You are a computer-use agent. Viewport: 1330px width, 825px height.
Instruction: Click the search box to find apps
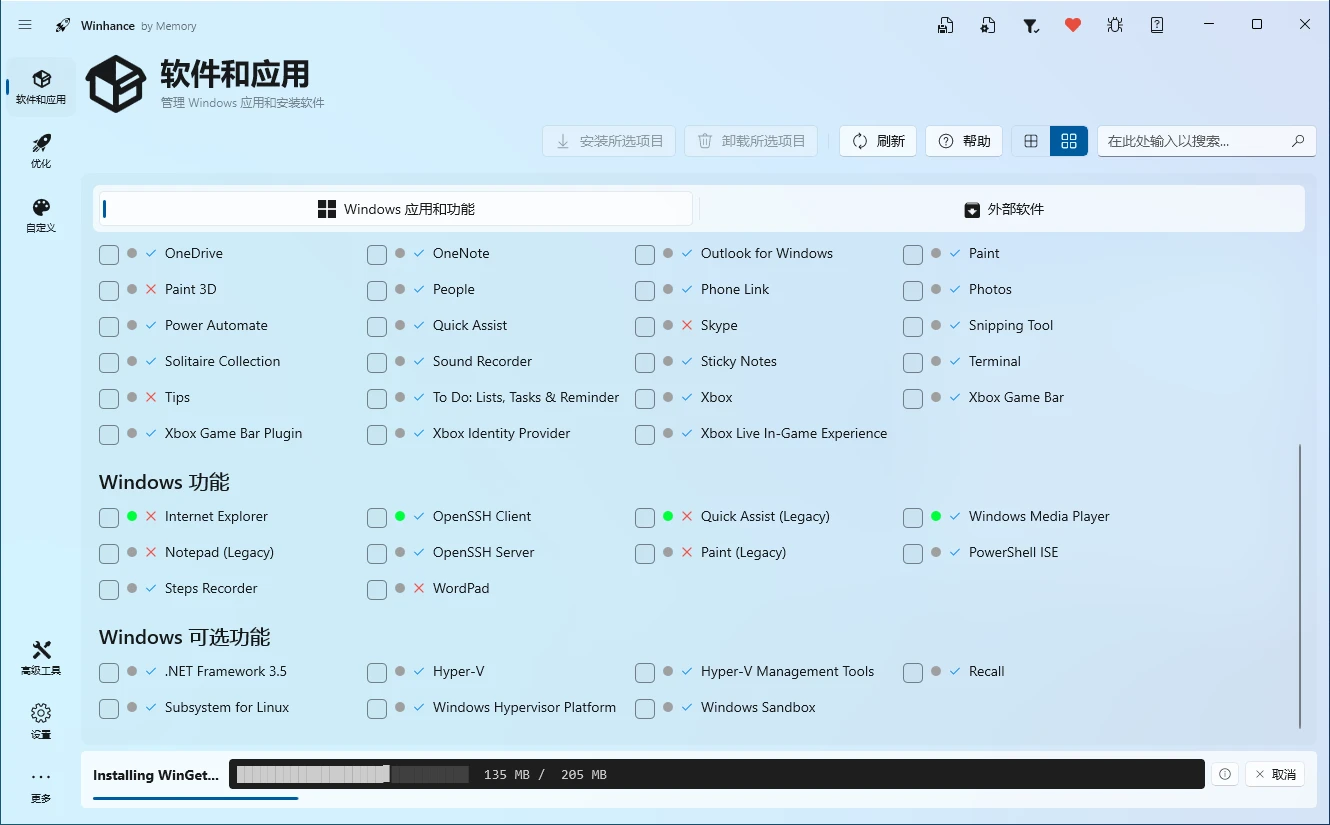pyautogui.click(x=1195, y=141)
